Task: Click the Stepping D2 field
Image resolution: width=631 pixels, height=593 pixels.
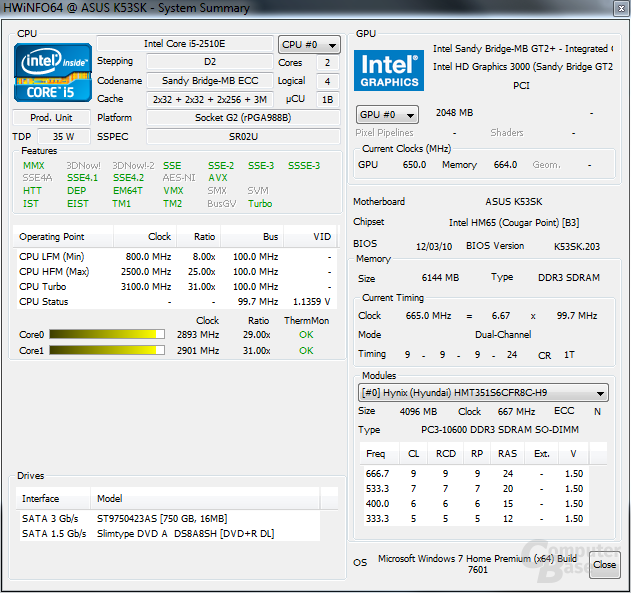Action: pos(210,62)
